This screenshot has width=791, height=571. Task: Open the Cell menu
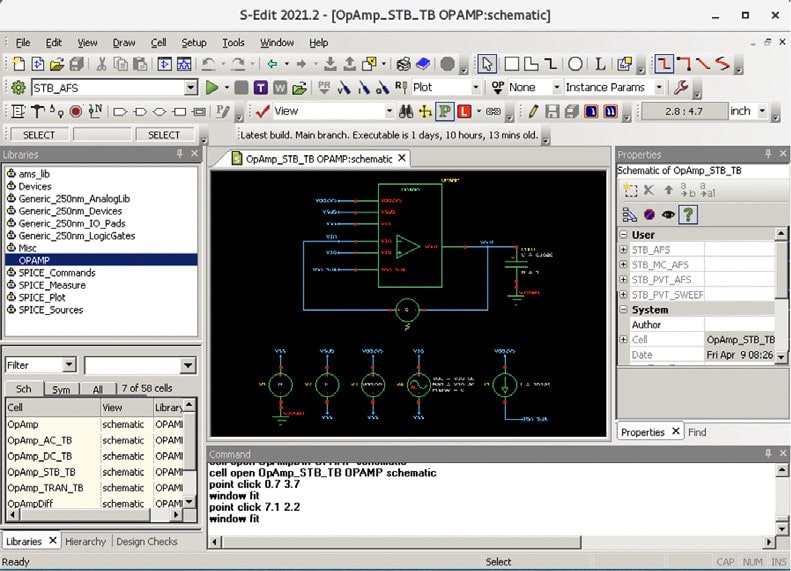pos(158,43)
